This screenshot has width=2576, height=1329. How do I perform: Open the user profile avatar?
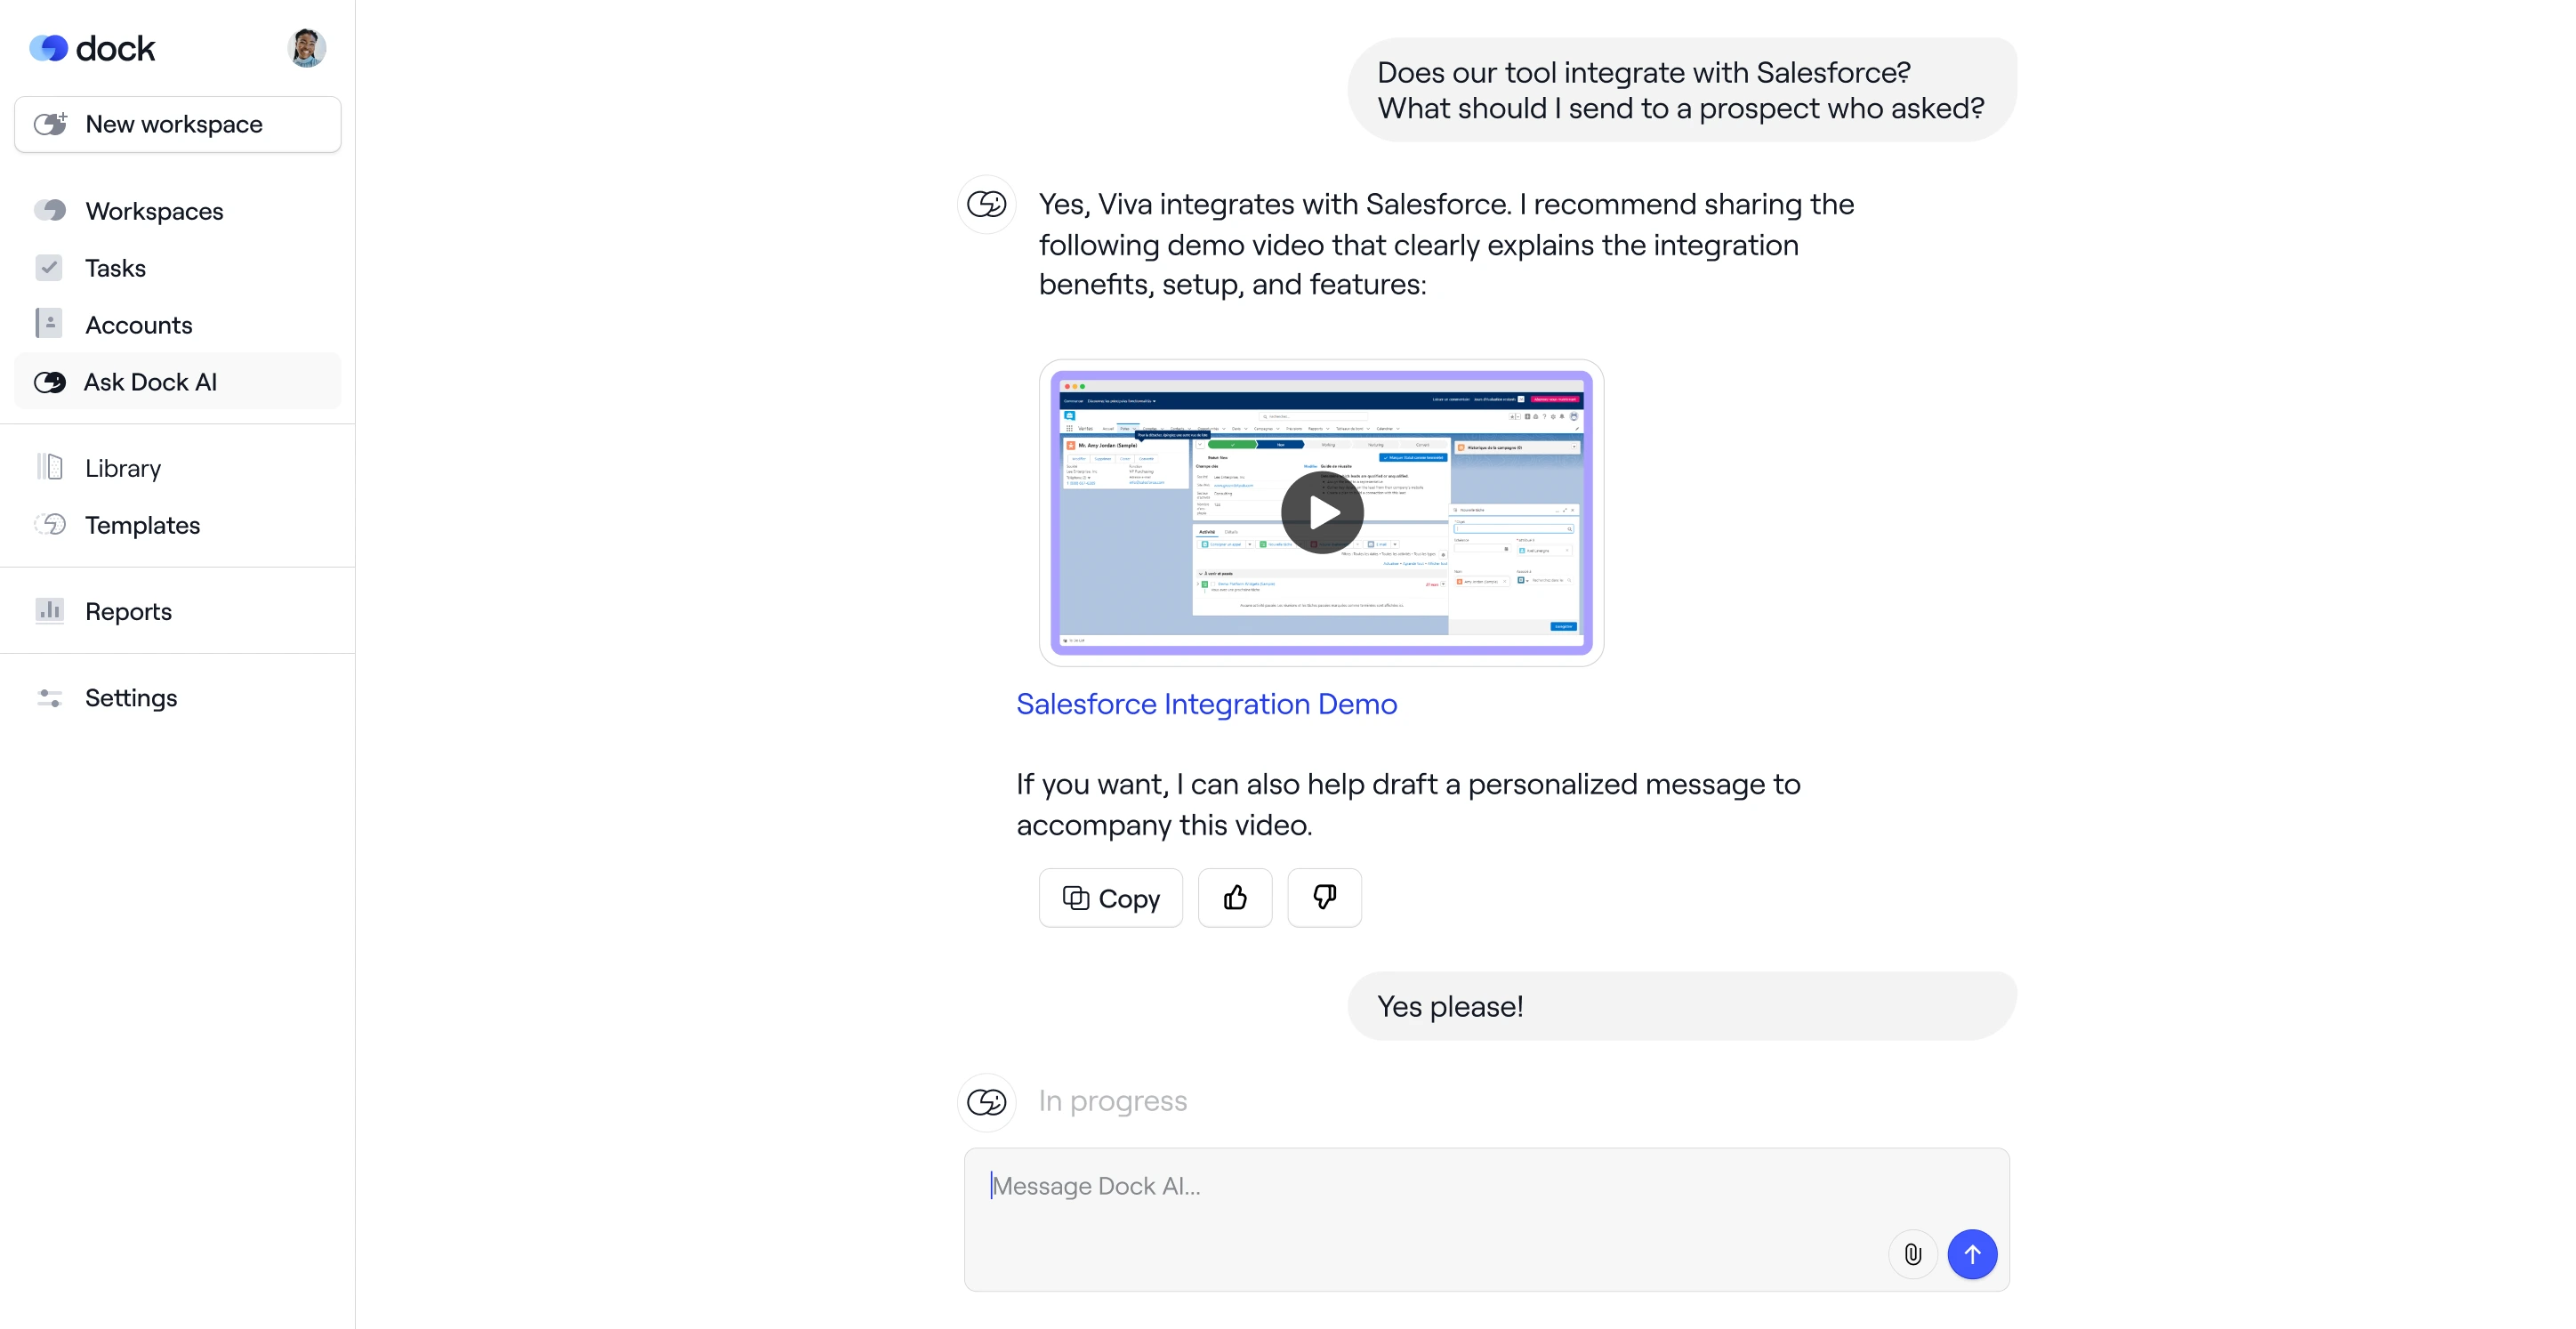click(306, 47)
